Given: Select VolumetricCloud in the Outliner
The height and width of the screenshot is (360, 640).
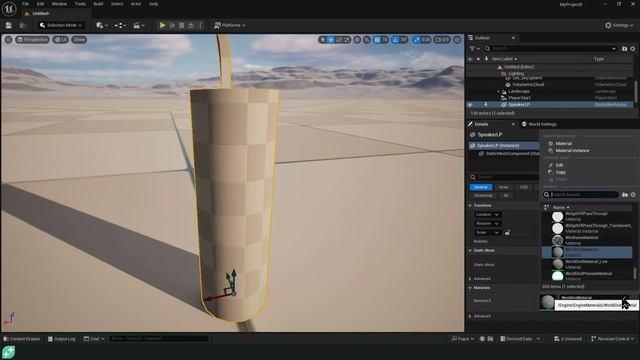Looking at the screenshot, I should (x=528, y=84).
